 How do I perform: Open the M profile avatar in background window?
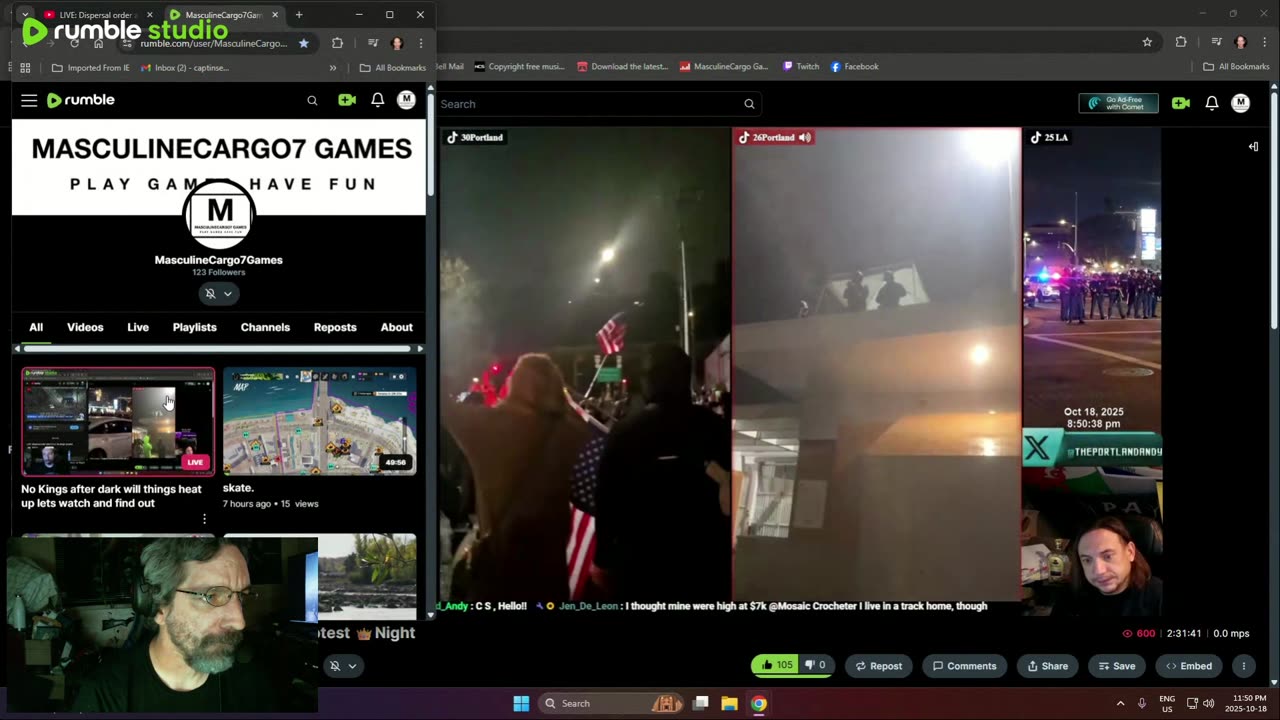click(x=1240, y=103)
